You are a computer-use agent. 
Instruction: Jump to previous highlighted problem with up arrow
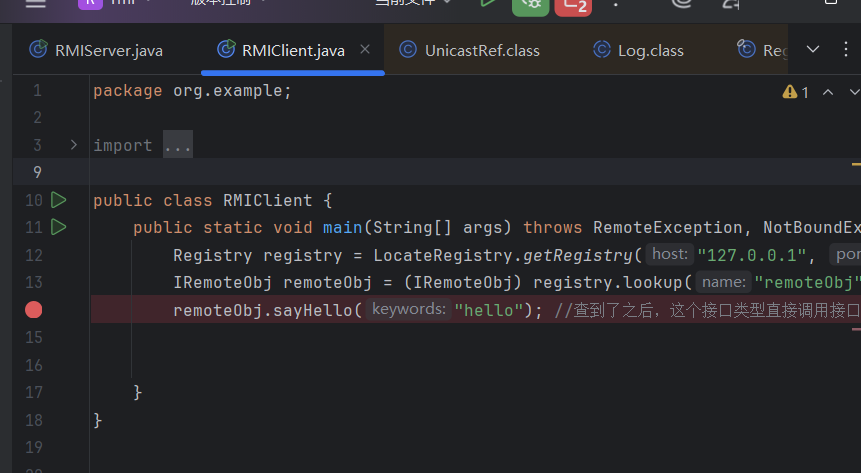[x=827, y=92]
